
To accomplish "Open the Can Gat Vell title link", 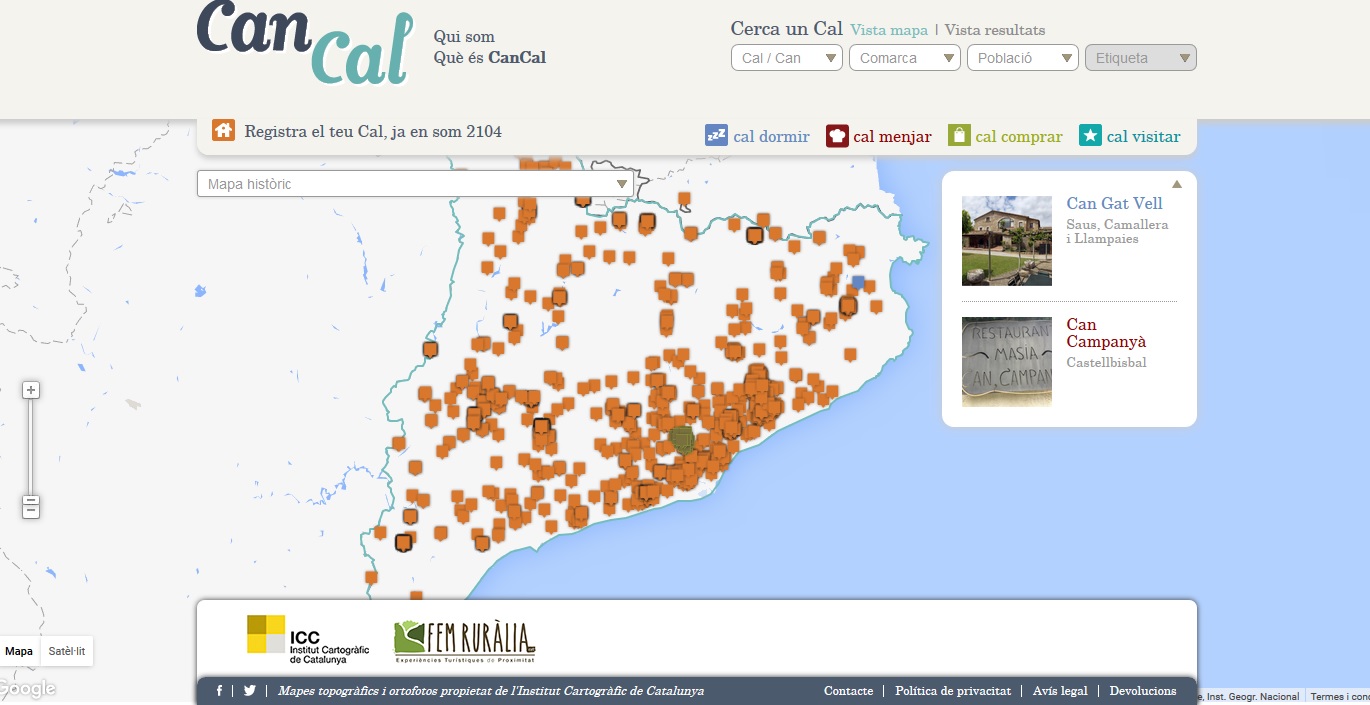I will tap(1114, 204).
